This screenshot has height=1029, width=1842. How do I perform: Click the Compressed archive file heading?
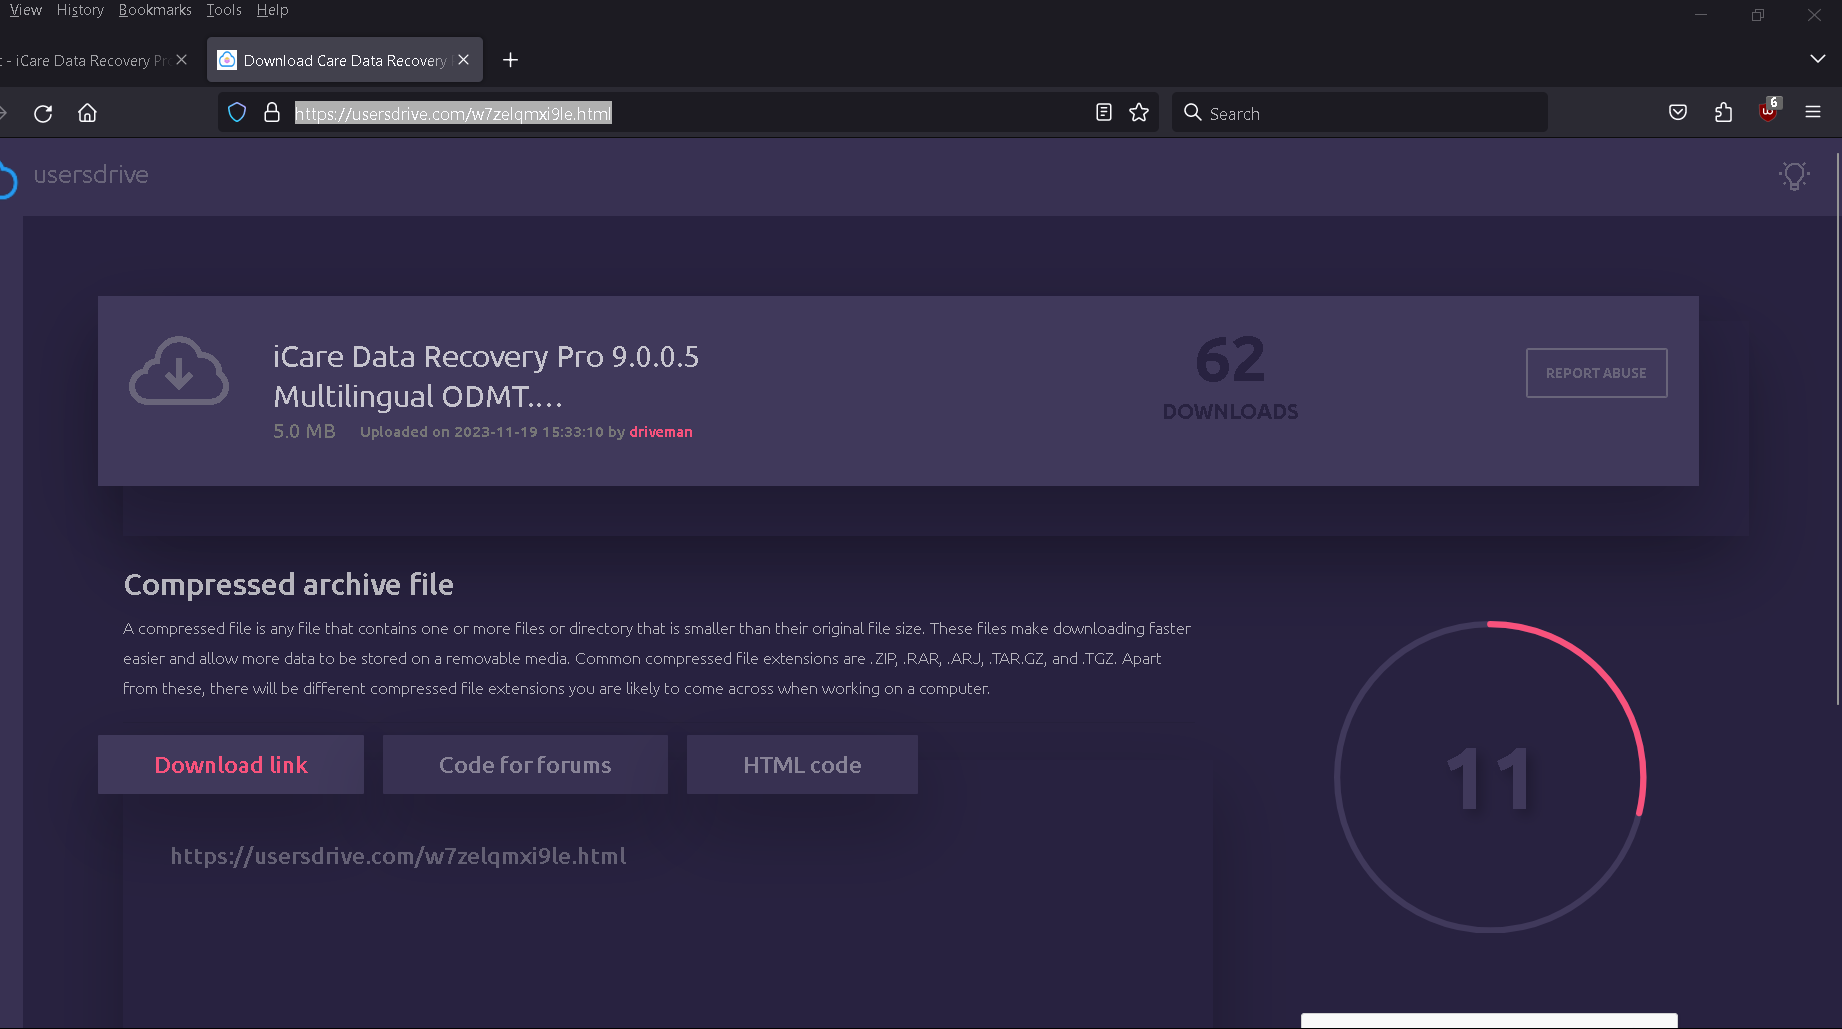tap(288, 584)
